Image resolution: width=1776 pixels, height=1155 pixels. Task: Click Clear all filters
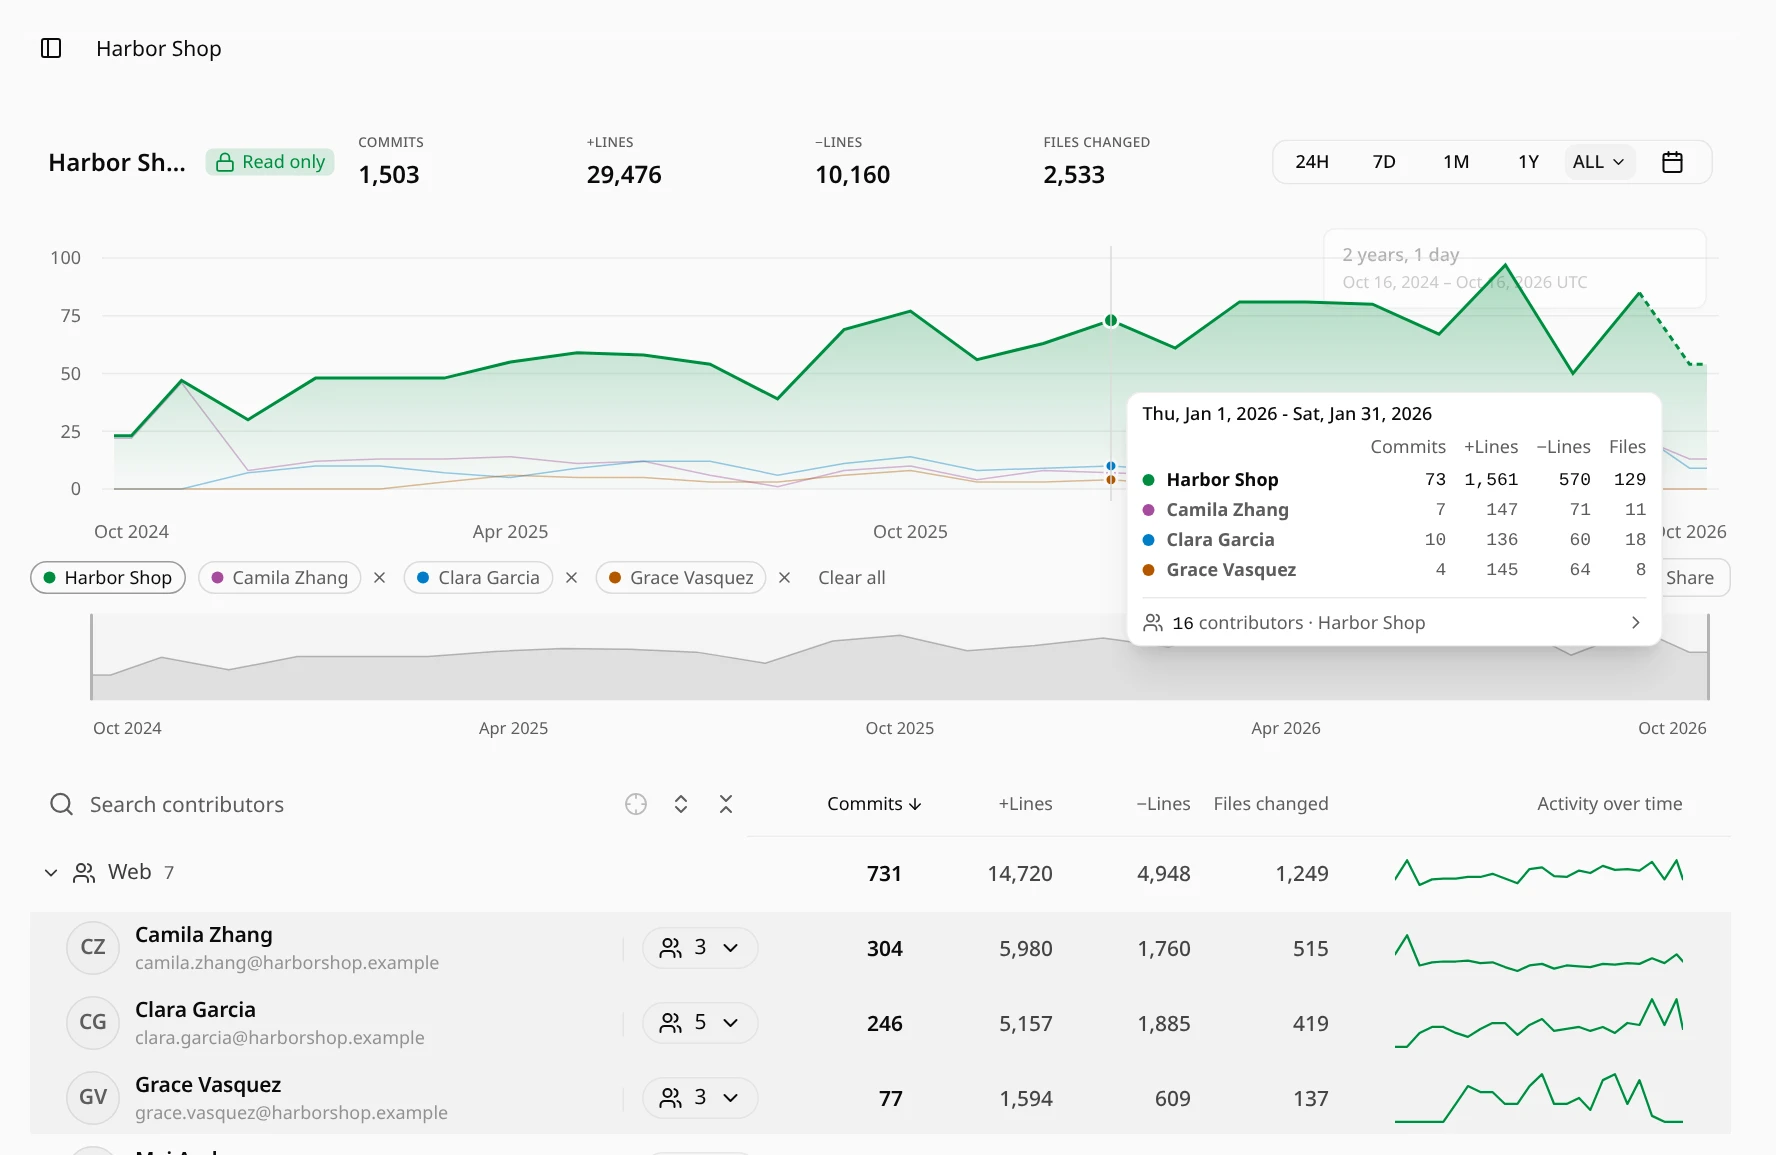click(852, 578)
